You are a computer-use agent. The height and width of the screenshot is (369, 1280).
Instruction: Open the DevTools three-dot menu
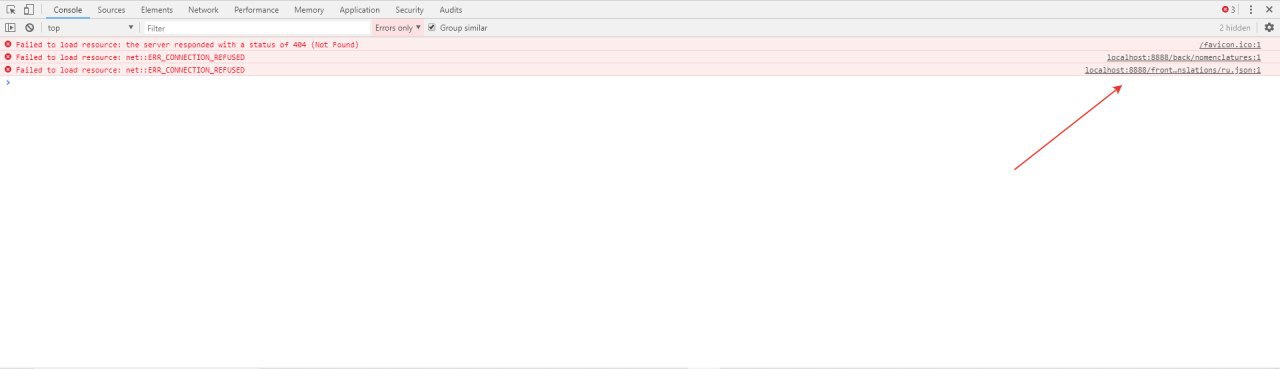point(1251,10)
